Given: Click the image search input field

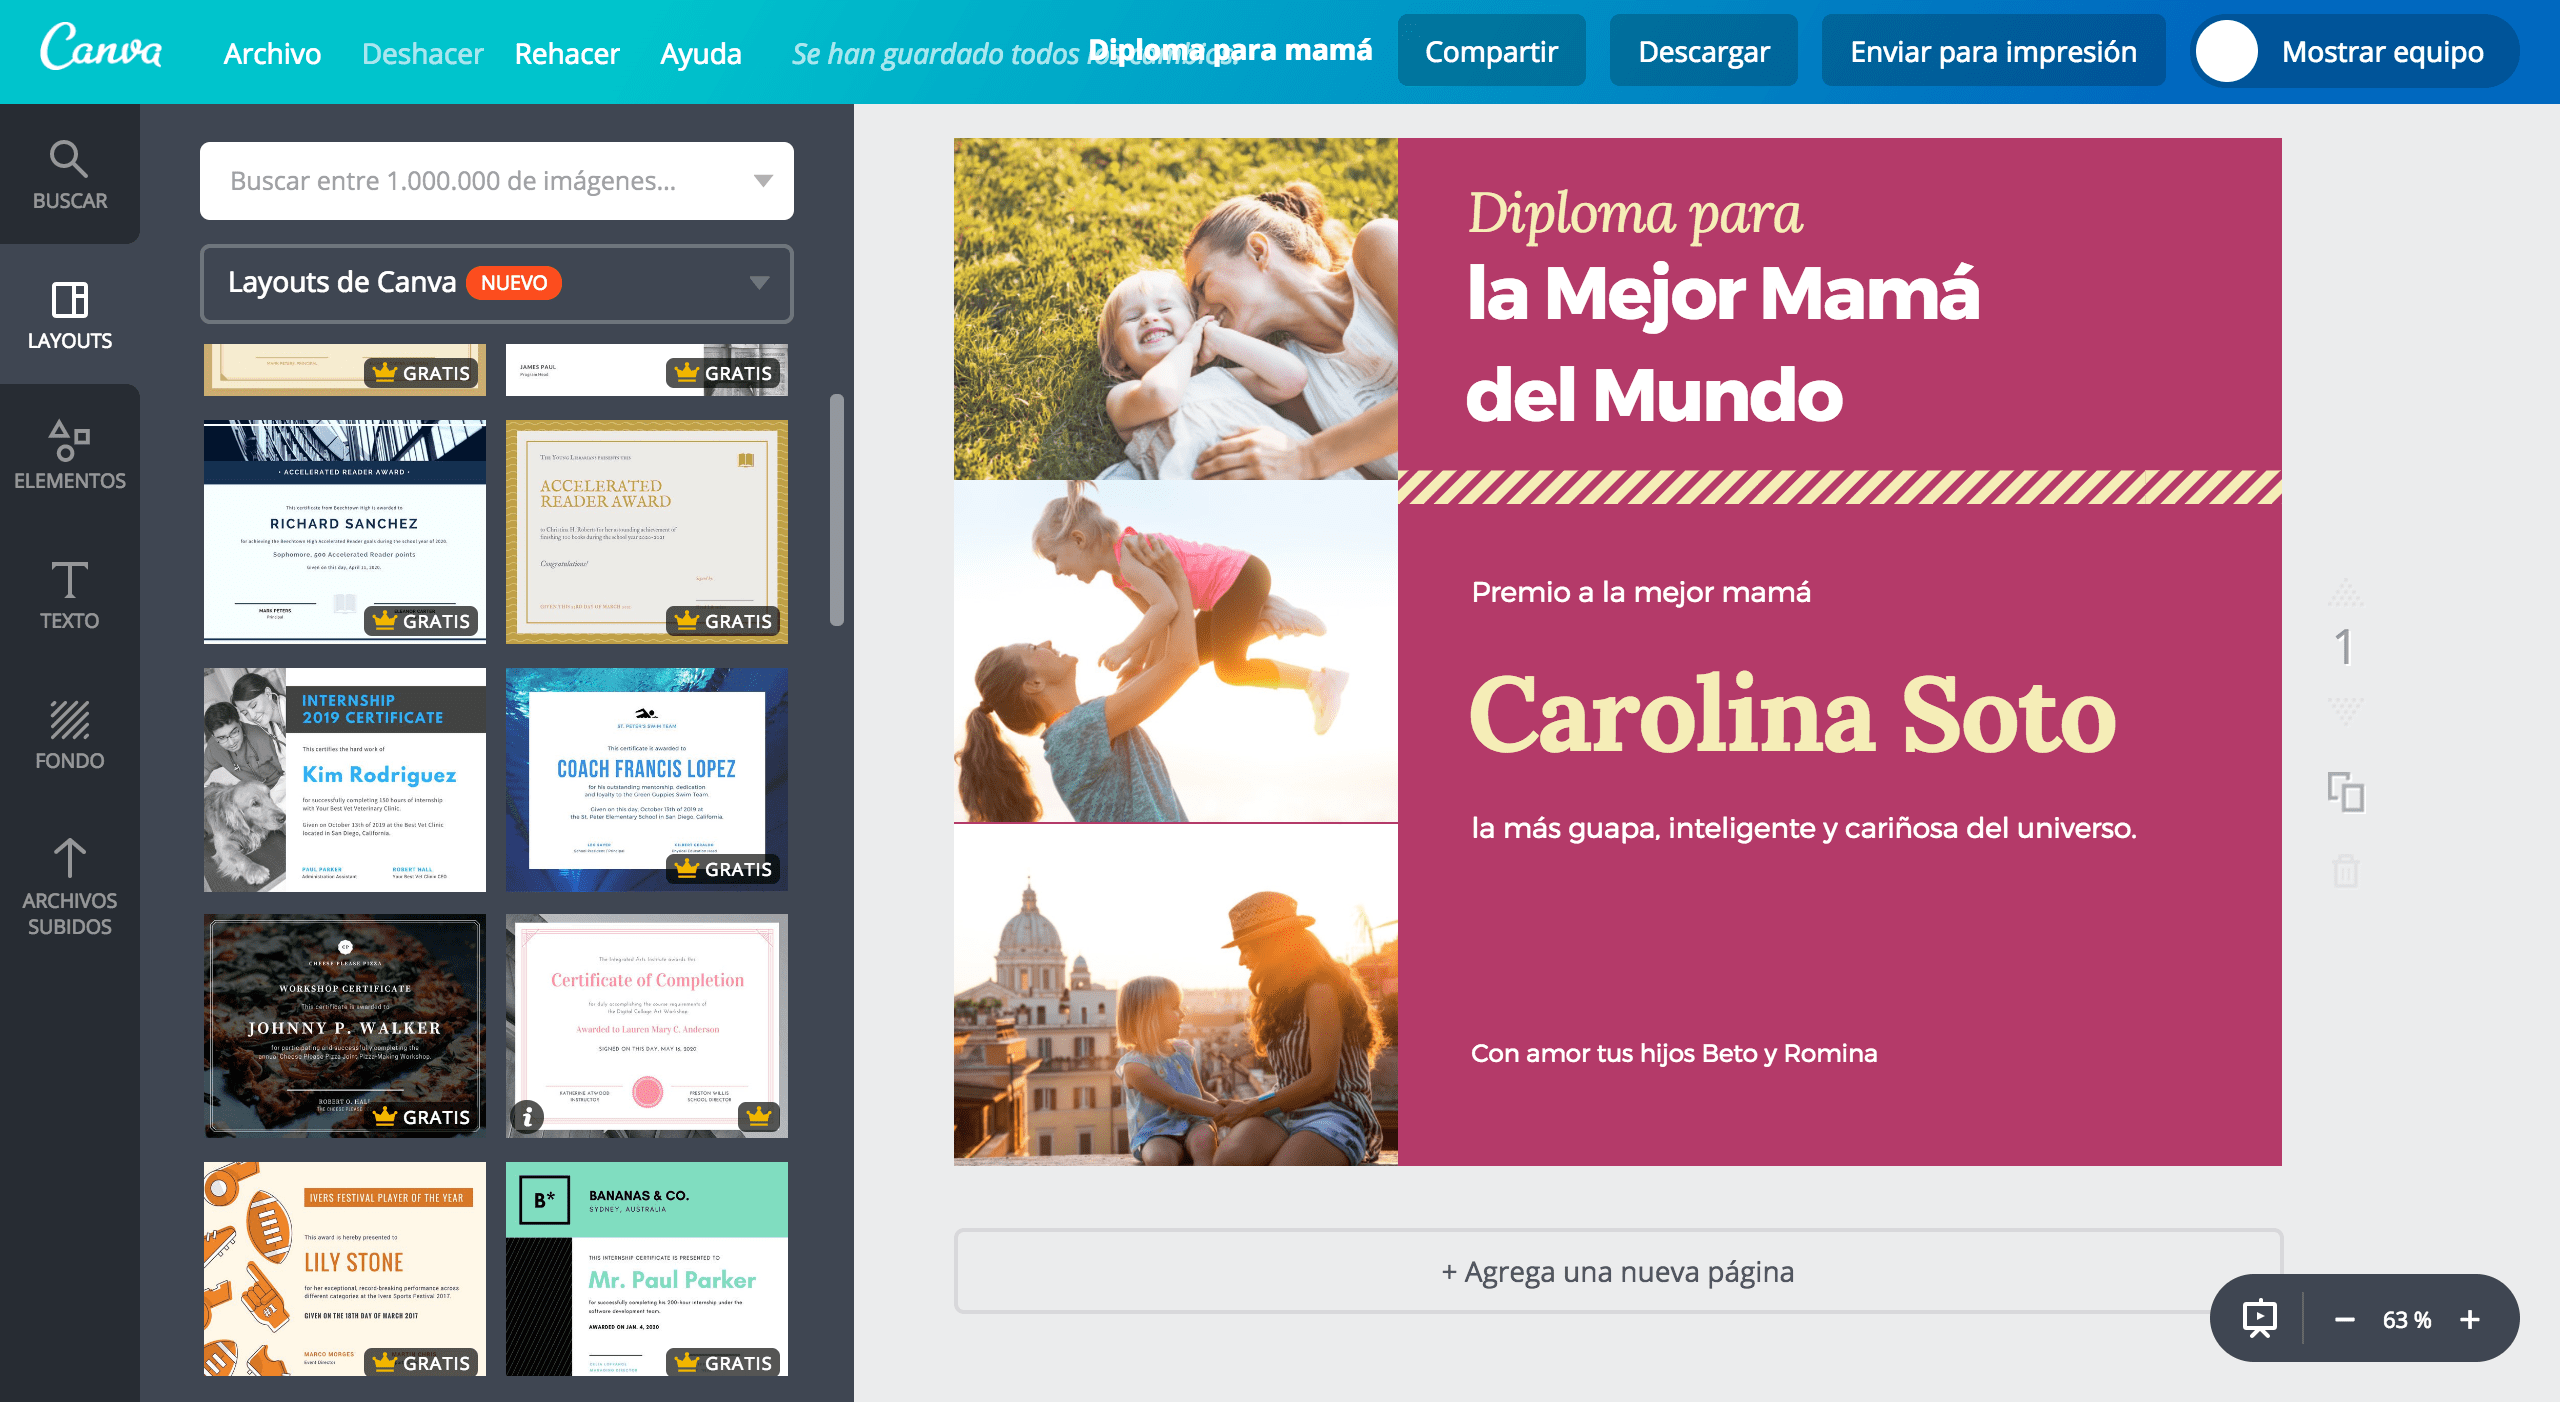Looking at the screenshot, I should [497, 181].
